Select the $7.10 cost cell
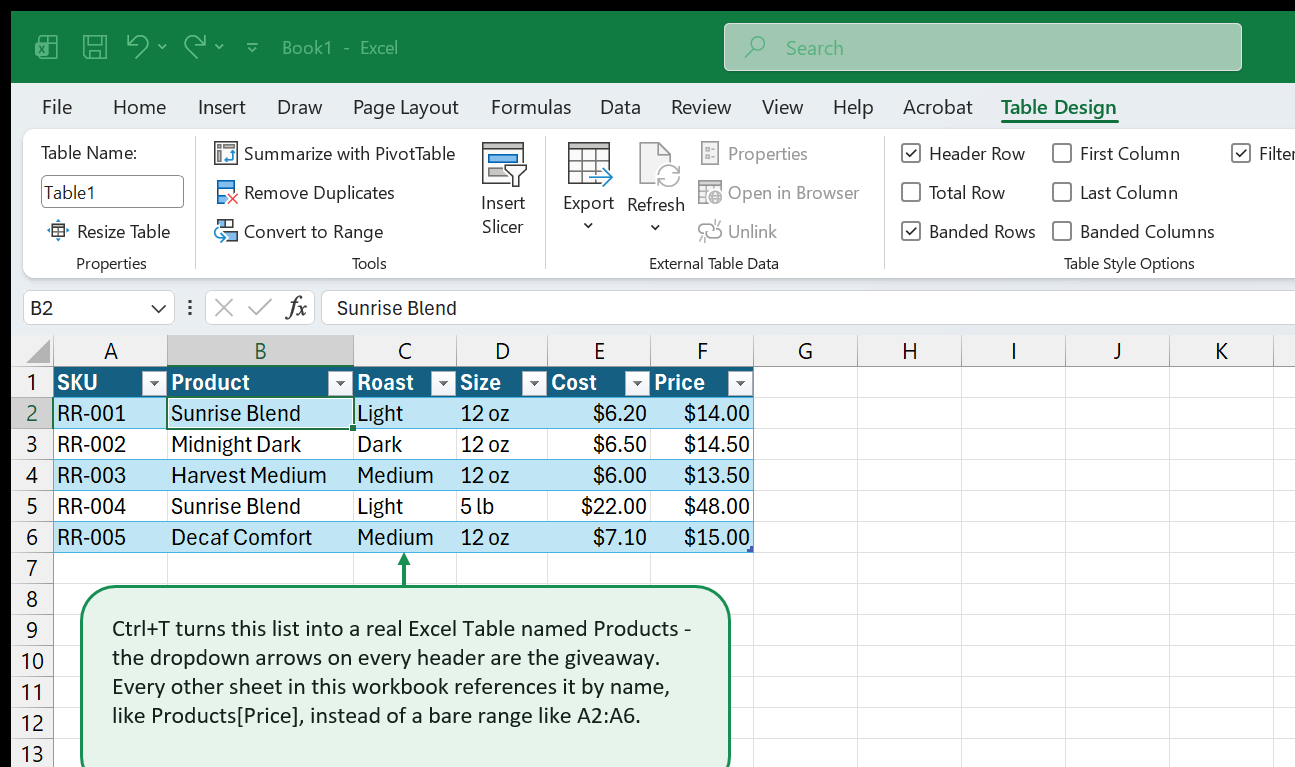The image size is (1295, 767). [599, 537]
